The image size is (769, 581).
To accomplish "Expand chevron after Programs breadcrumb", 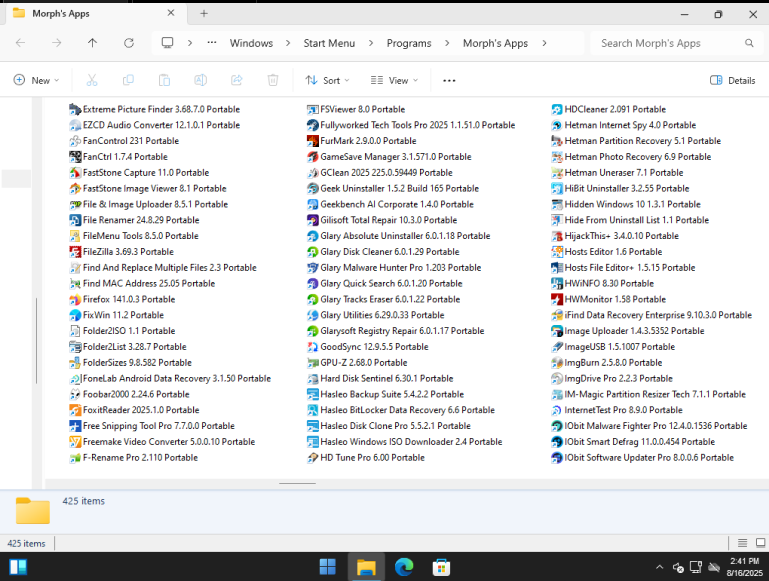I will pyautogui.click(x=447, y=43).
